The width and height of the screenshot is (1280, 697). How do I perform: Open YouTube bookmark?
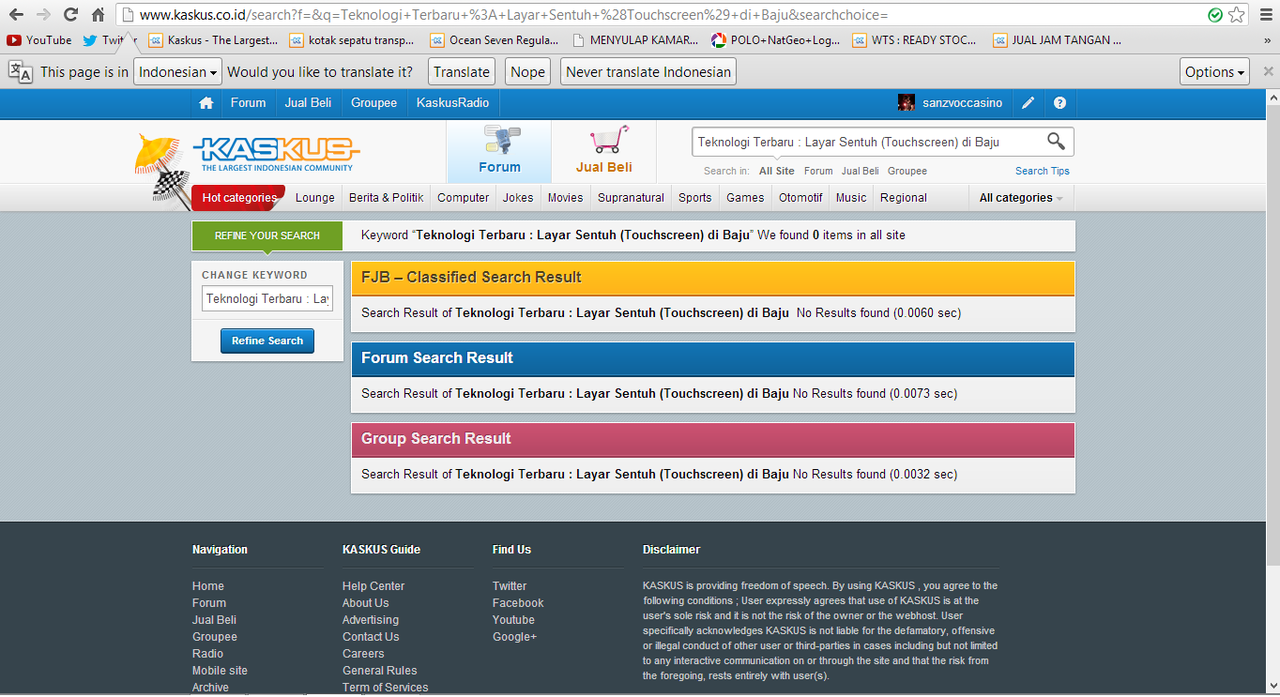[40, 40]
